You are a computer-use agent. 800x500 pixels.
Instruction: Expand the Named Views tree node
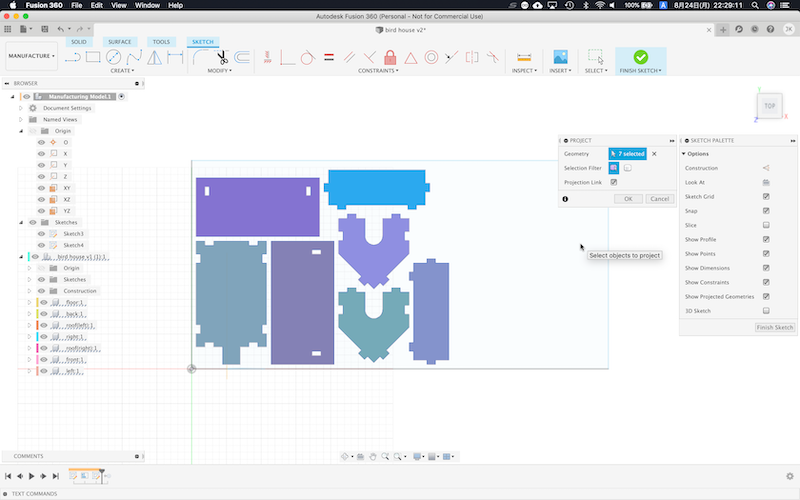(x=21, y=119)
